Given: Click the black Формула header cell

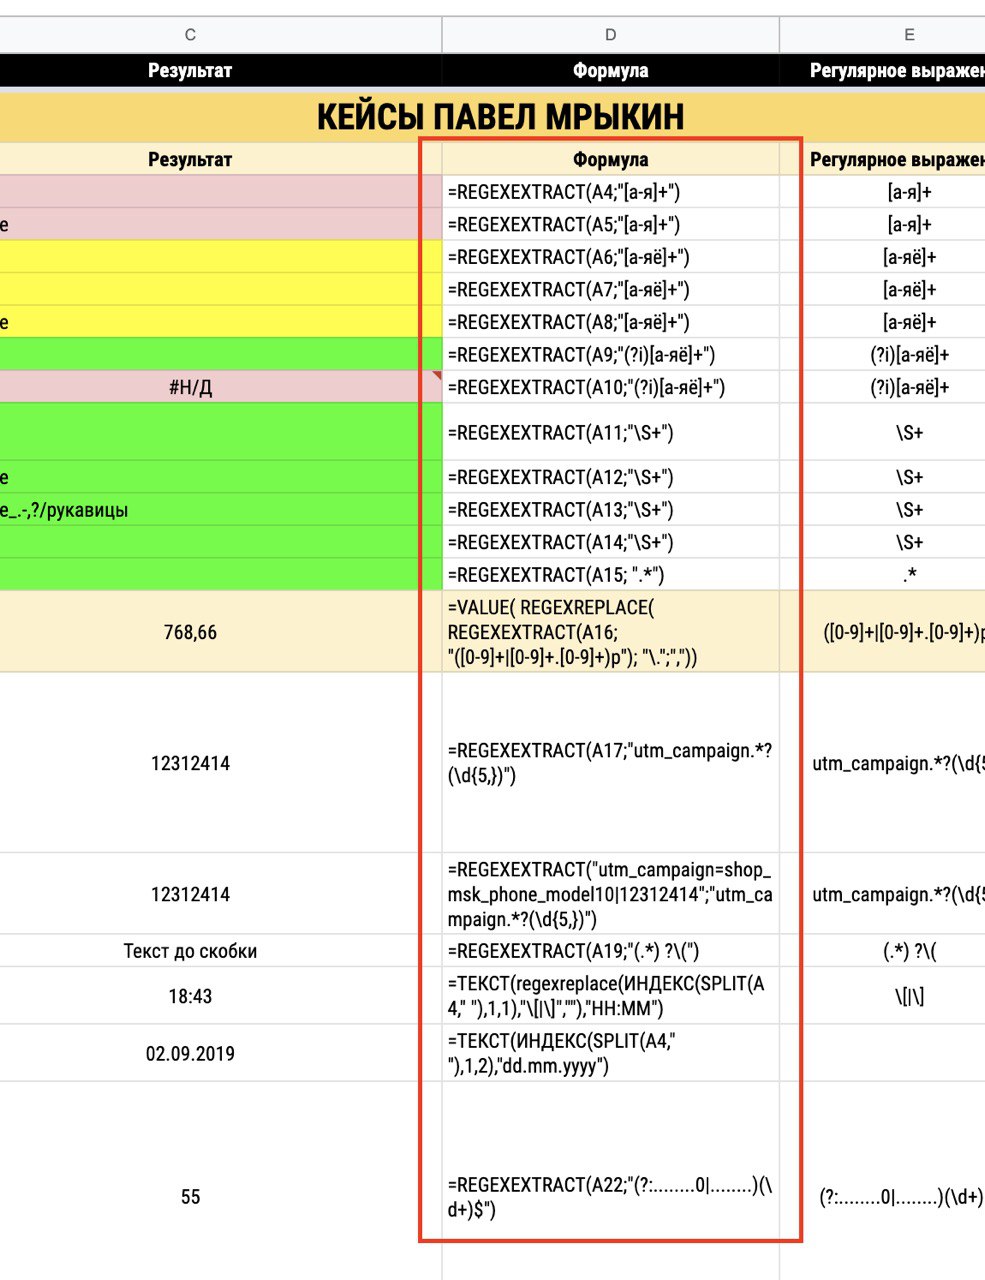Looking at the screenshot, I should [610, 70].
